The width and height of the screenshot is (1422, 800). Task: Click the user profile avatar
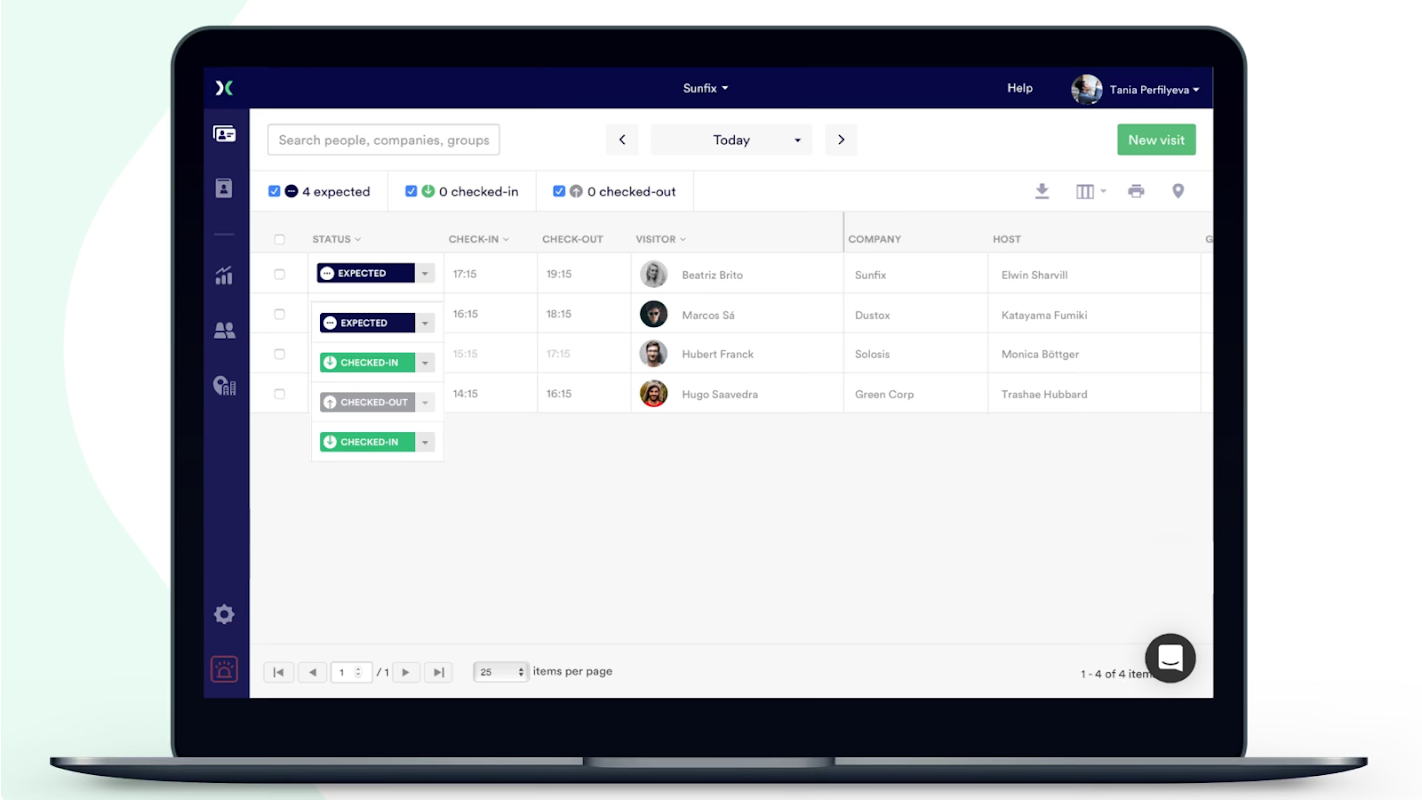[x=1087, y=90]
